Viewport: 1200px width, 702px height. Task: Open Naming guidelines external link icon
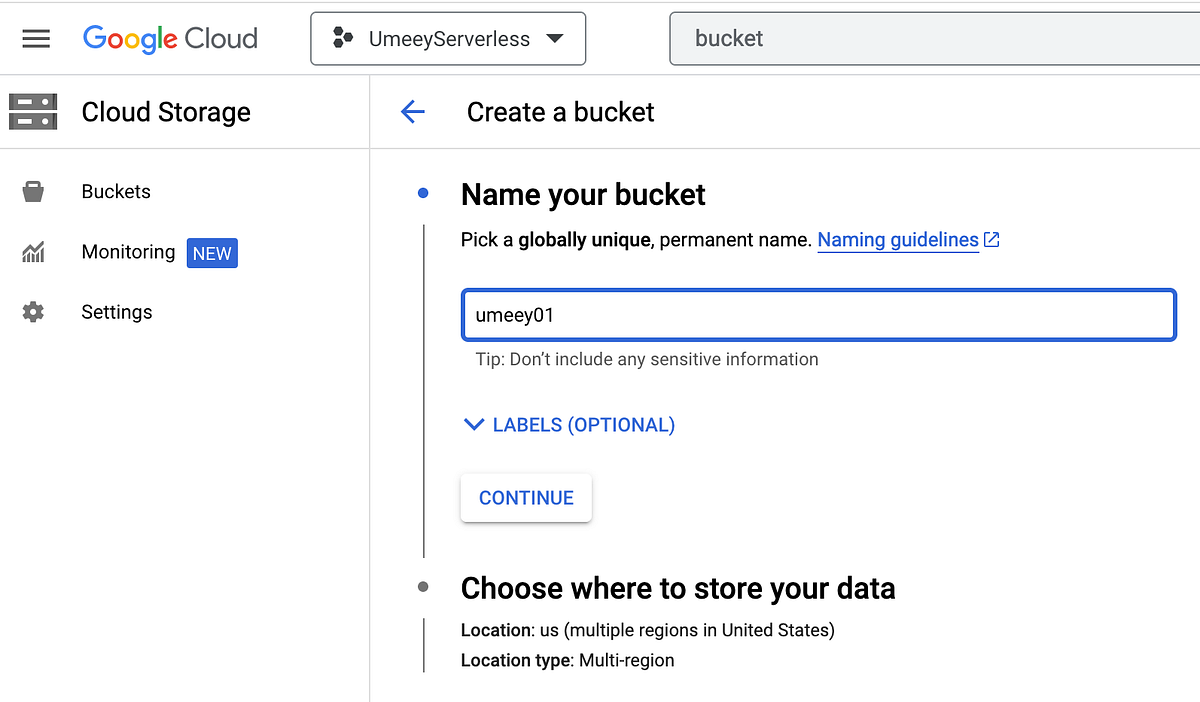click(x=991, y=239)
